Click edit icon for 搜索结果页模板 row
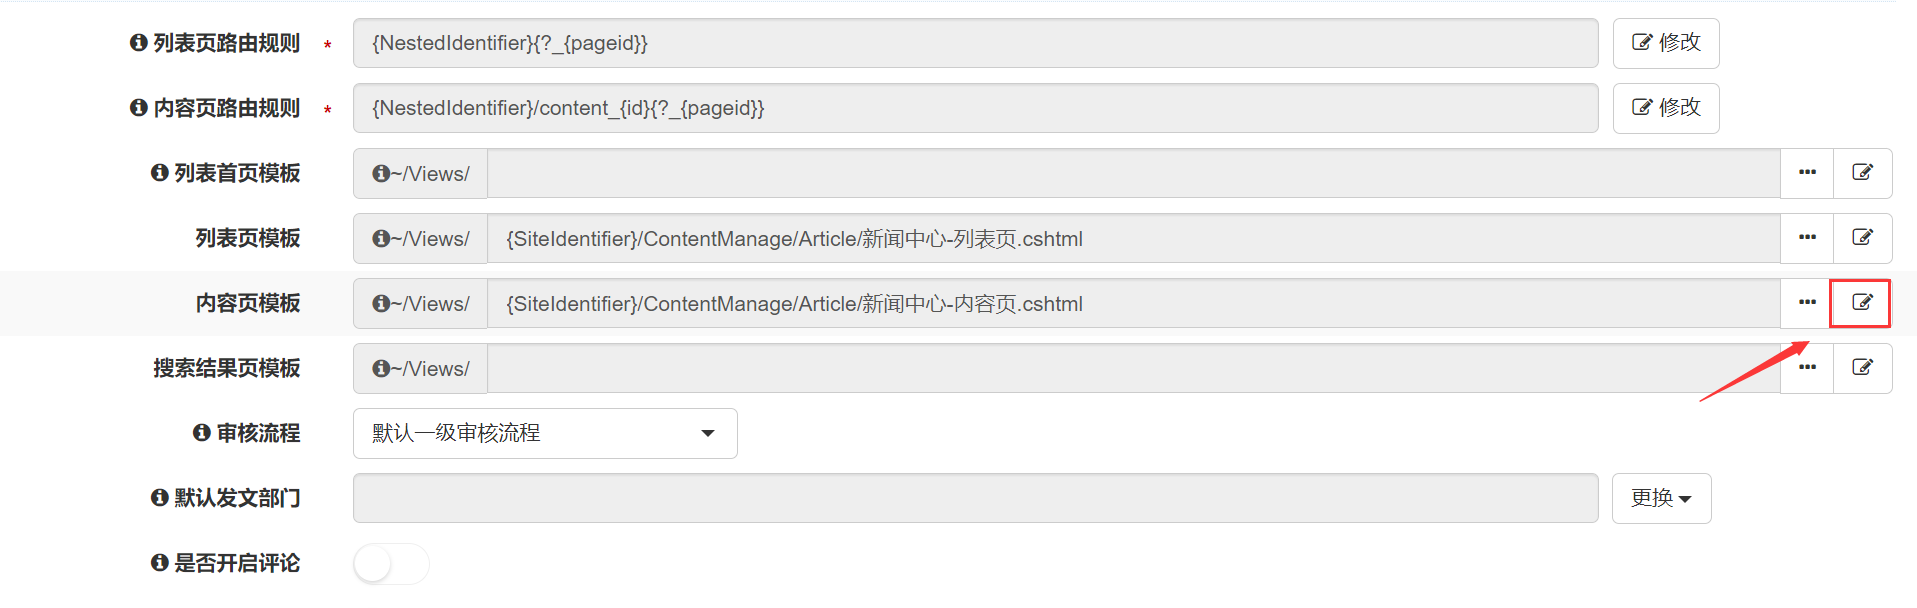The image size is (1917, 608). [1861, 368]
